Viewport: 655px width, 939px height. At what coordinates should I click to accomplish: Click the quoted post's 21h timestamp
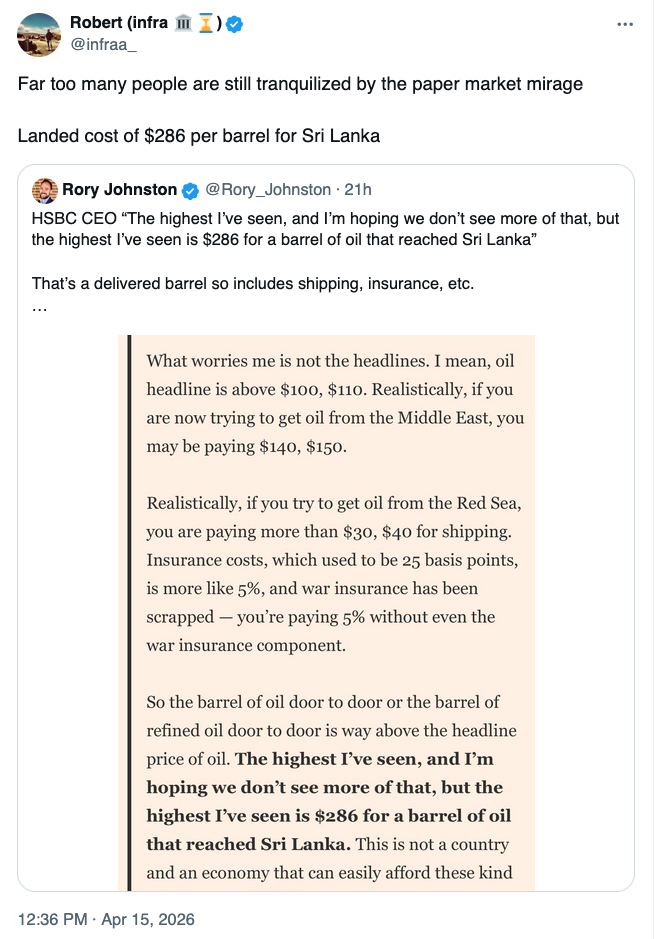(357, 190)
